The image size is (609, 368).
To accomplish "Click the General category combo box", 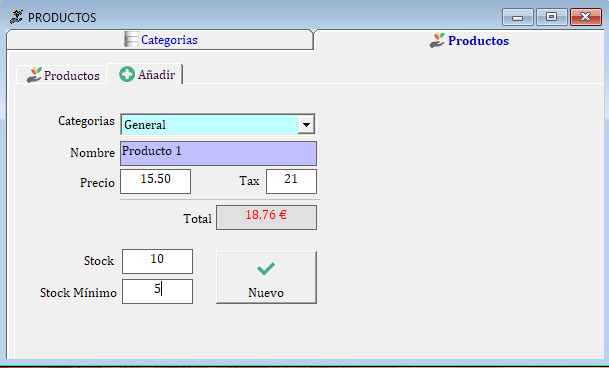I will [x=218, y=124].
